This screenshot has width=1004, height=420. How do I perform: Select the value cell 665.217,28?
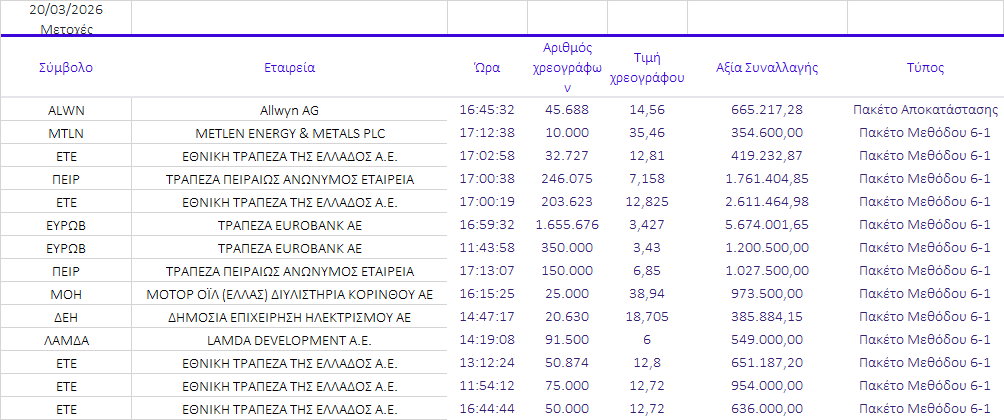[766, 109]
